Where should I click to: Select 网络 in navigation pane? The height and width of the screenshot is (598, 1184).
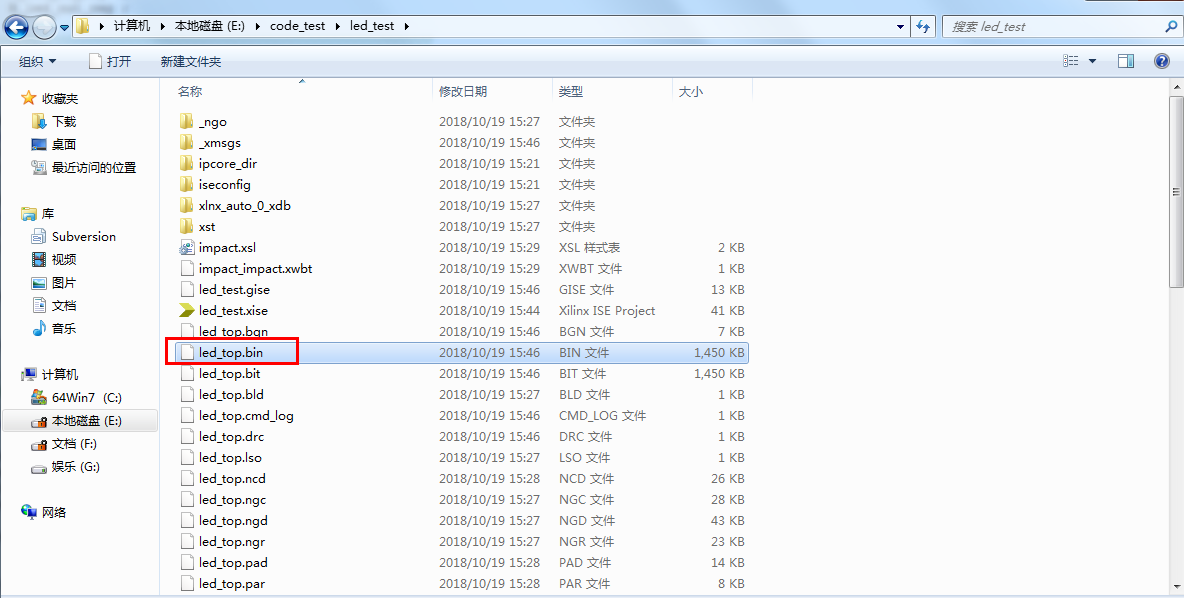pos(54,512)
